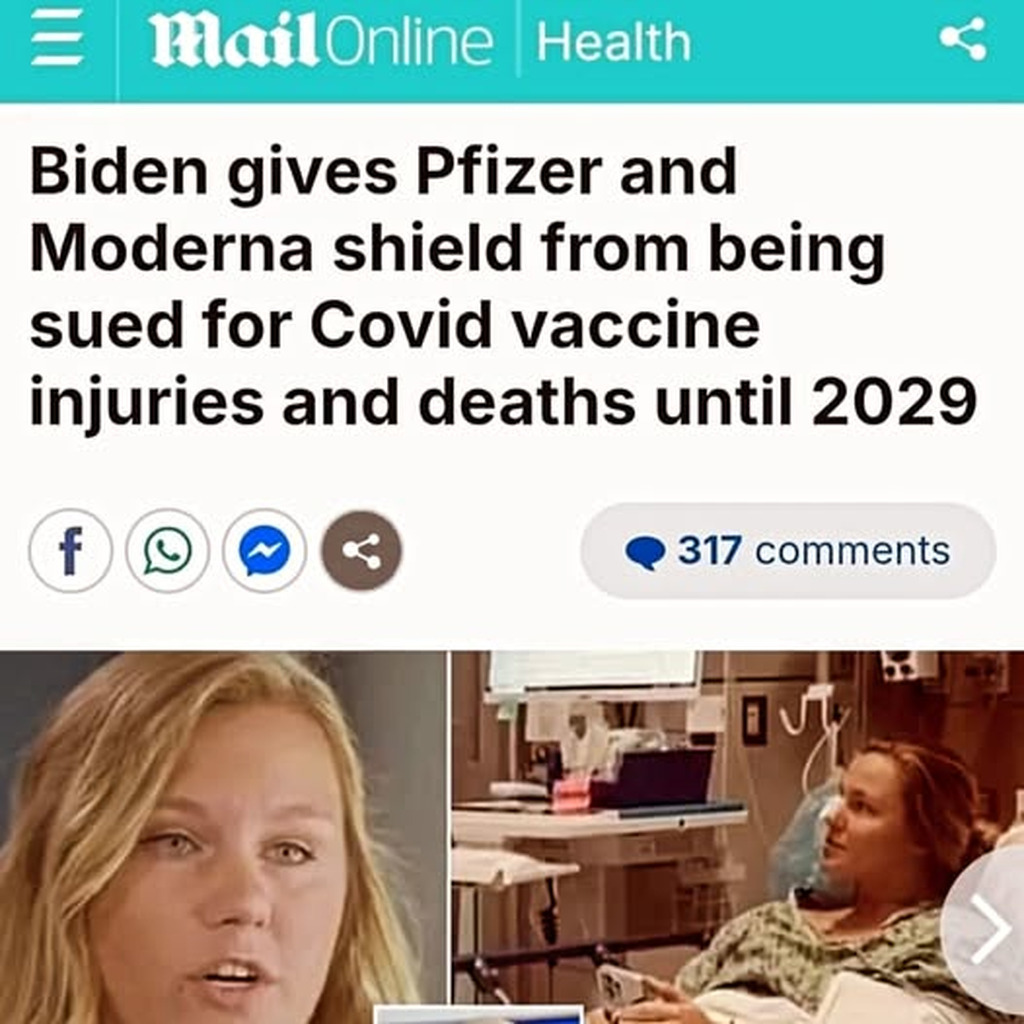Open the brown share options button
1024x1024 pixels.
click(x=361, y=551)
